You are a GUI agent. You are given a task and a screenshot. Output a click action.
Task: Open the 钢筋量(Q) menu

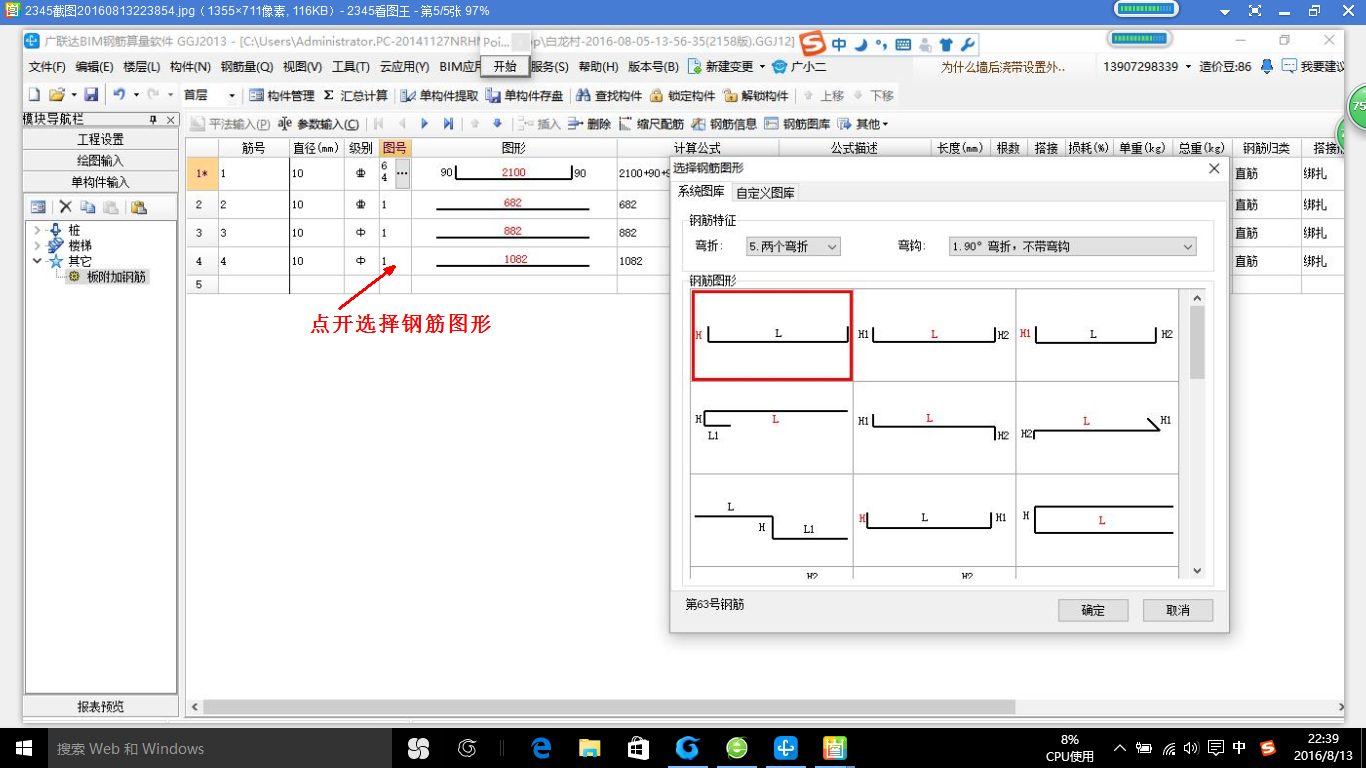tap(246, 67)
